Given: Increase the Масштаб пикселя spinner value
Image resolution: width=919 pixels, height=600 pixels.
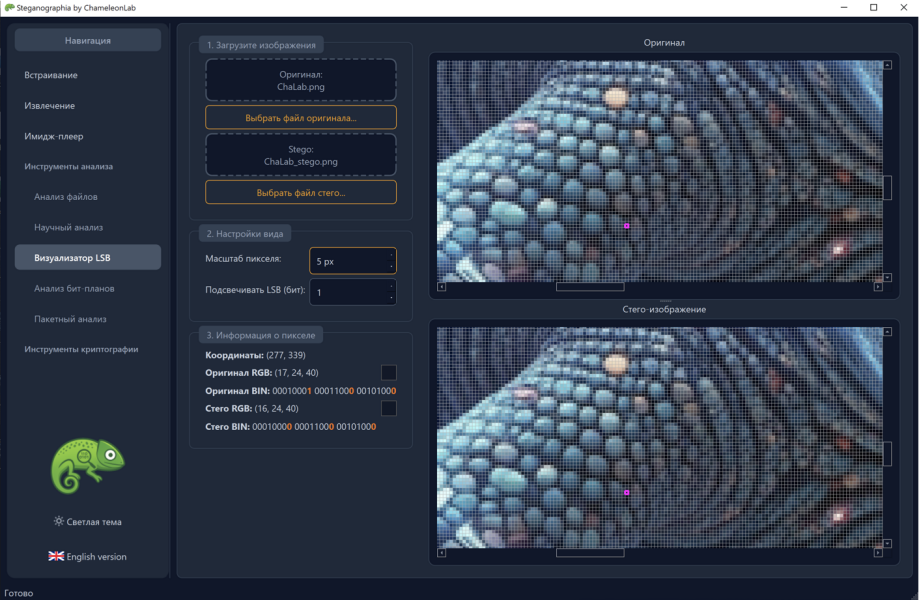Looking at the screenshot, I should (x=391, y=255).
